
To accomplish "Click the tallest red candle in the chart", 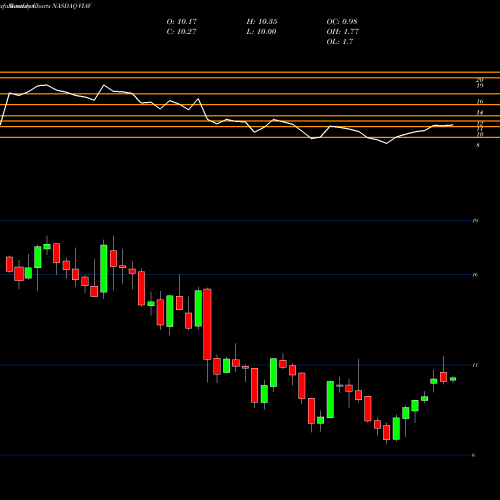I will (x=207, y=324).
